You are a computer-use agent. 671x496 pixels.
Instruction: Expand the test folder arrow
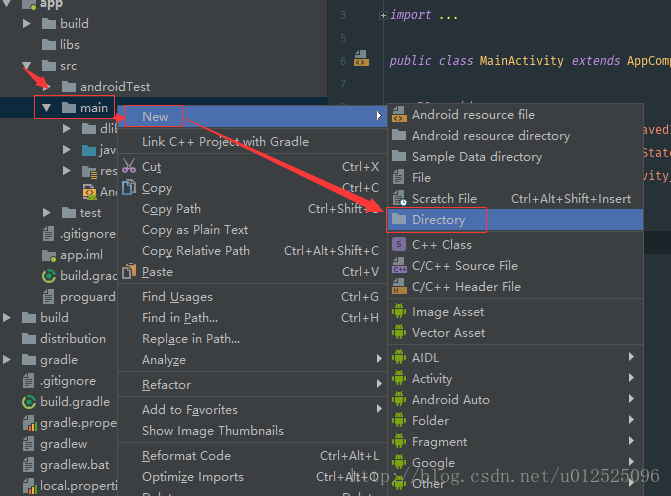pyautogui.click(x=47, y=213)
